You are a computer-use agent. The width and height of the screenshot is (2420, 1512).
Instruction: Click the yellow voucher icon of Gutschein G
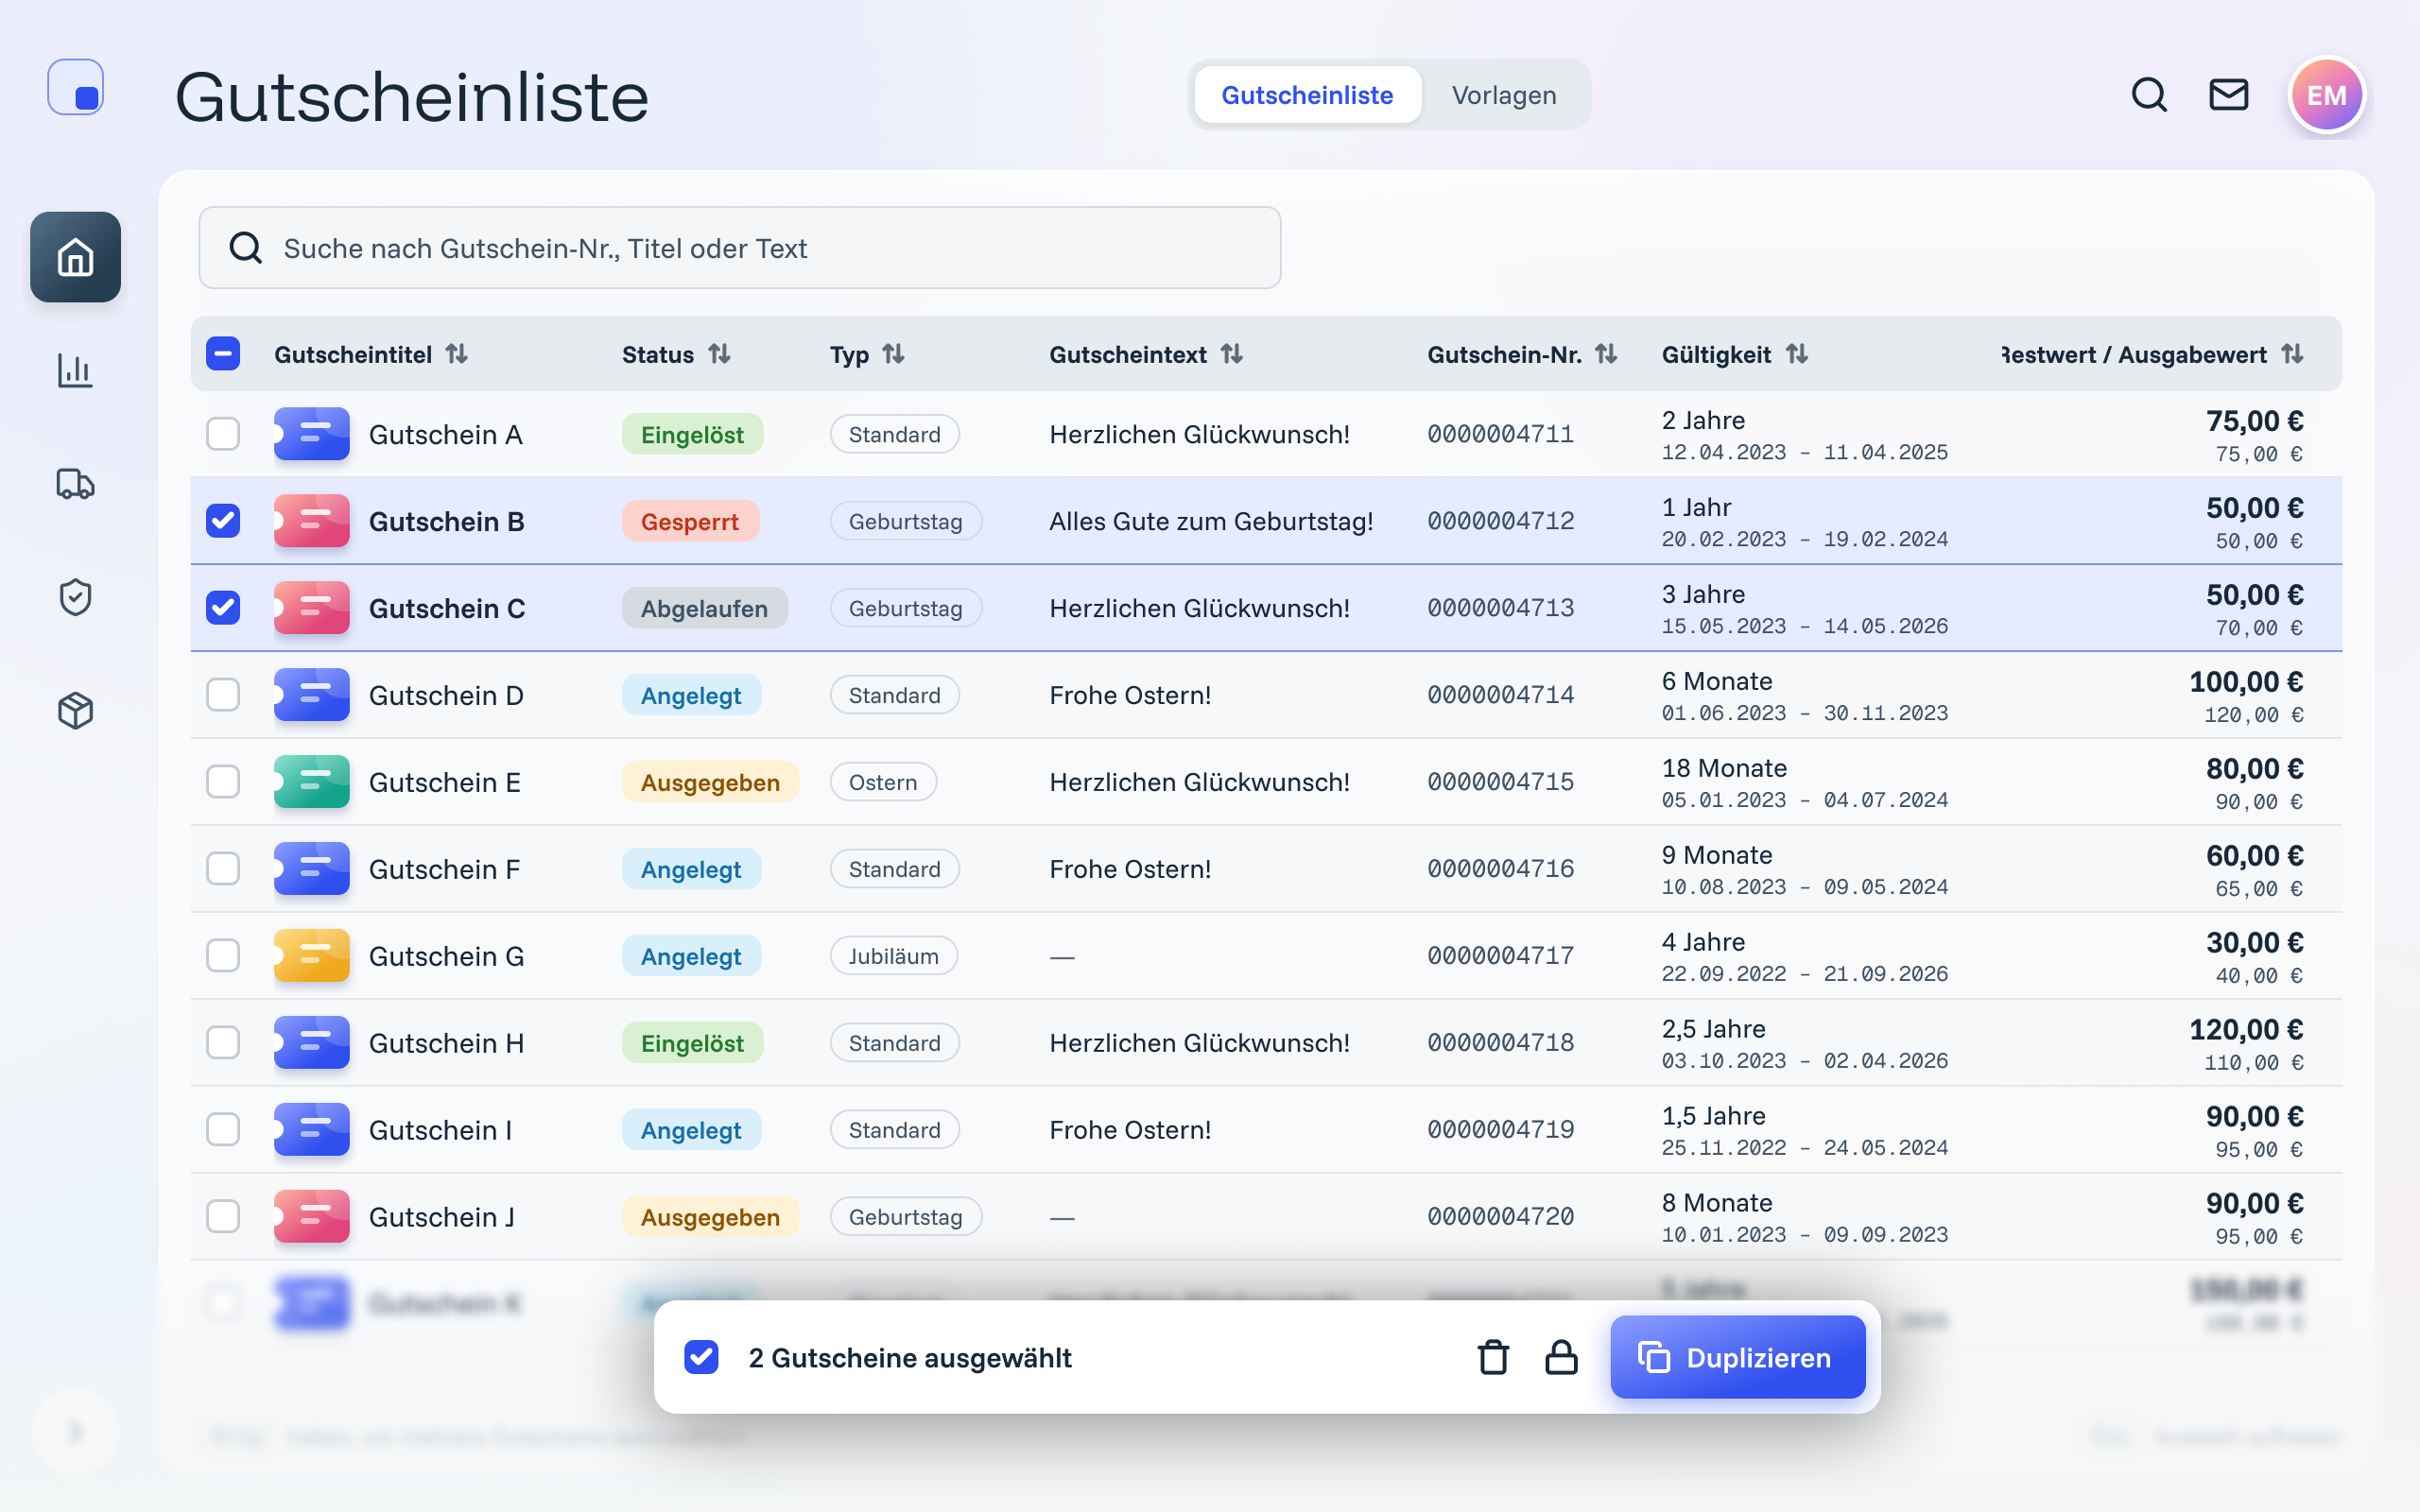click(312, 956)
